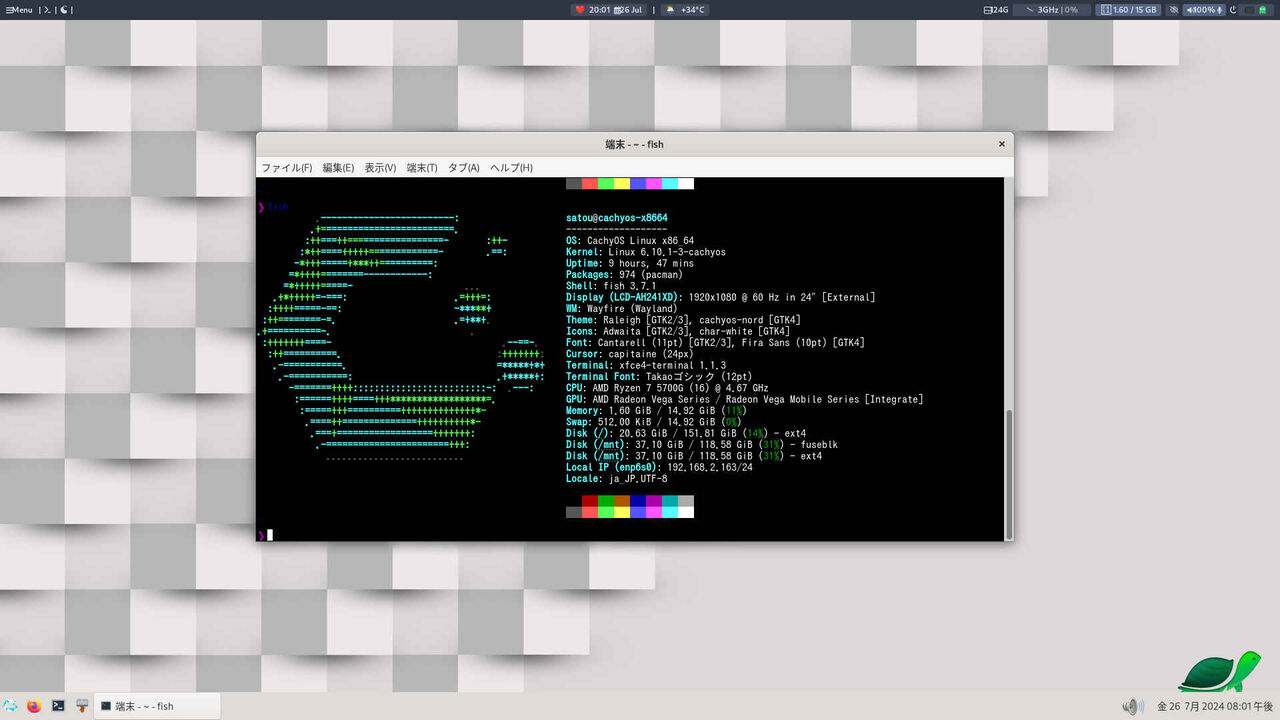Toggle the crossed-eye idle inhibitor icon
The width and height of the screenshot is (1280, 720).
tap(1173, 10)
